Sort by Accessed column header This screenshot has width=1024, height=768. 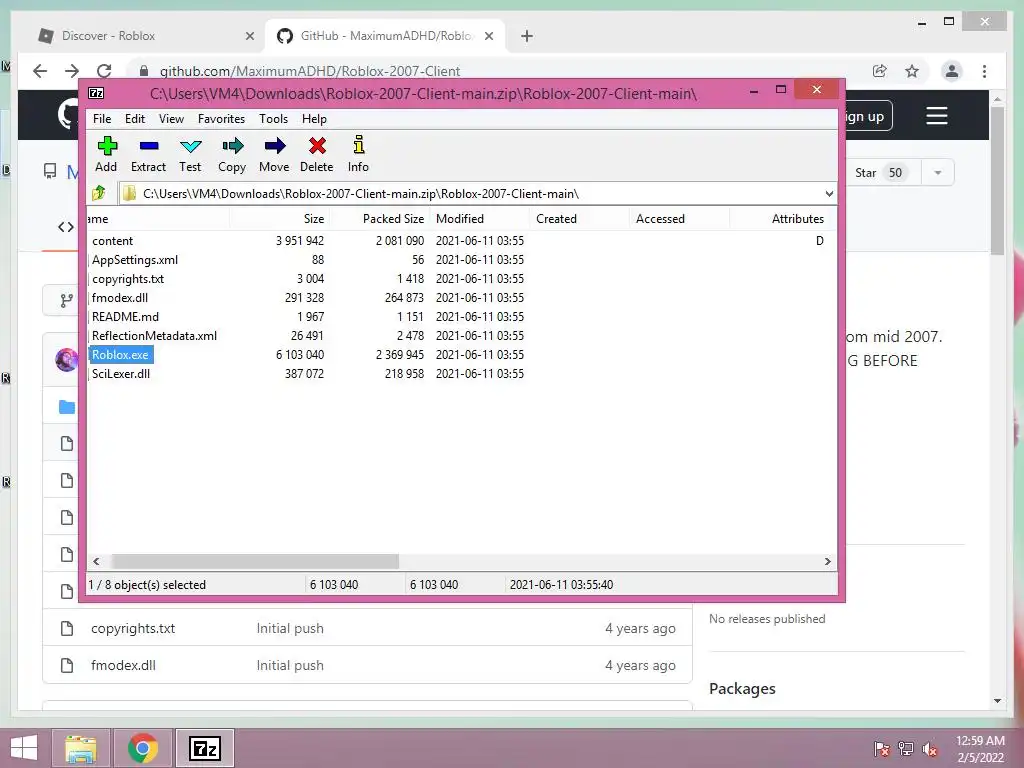pos(680,219)
